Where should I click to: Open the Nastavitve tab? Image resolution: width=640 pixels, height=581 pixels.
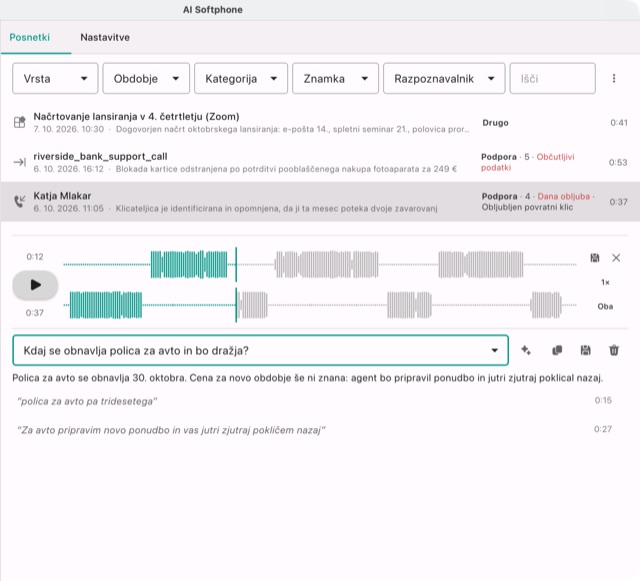click(x=105, y=37)
